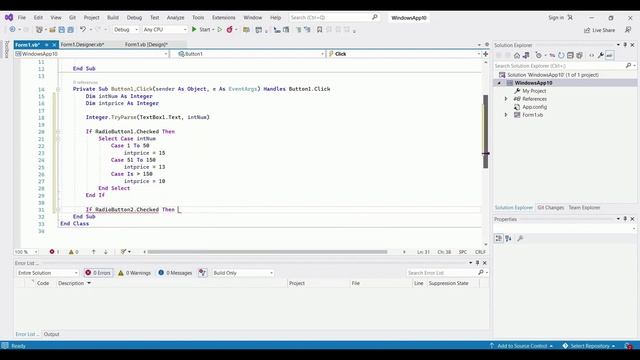Open the 100 % zoom level dropdown
This screenshot has height=360, width=640.
[x=26, y=252]
